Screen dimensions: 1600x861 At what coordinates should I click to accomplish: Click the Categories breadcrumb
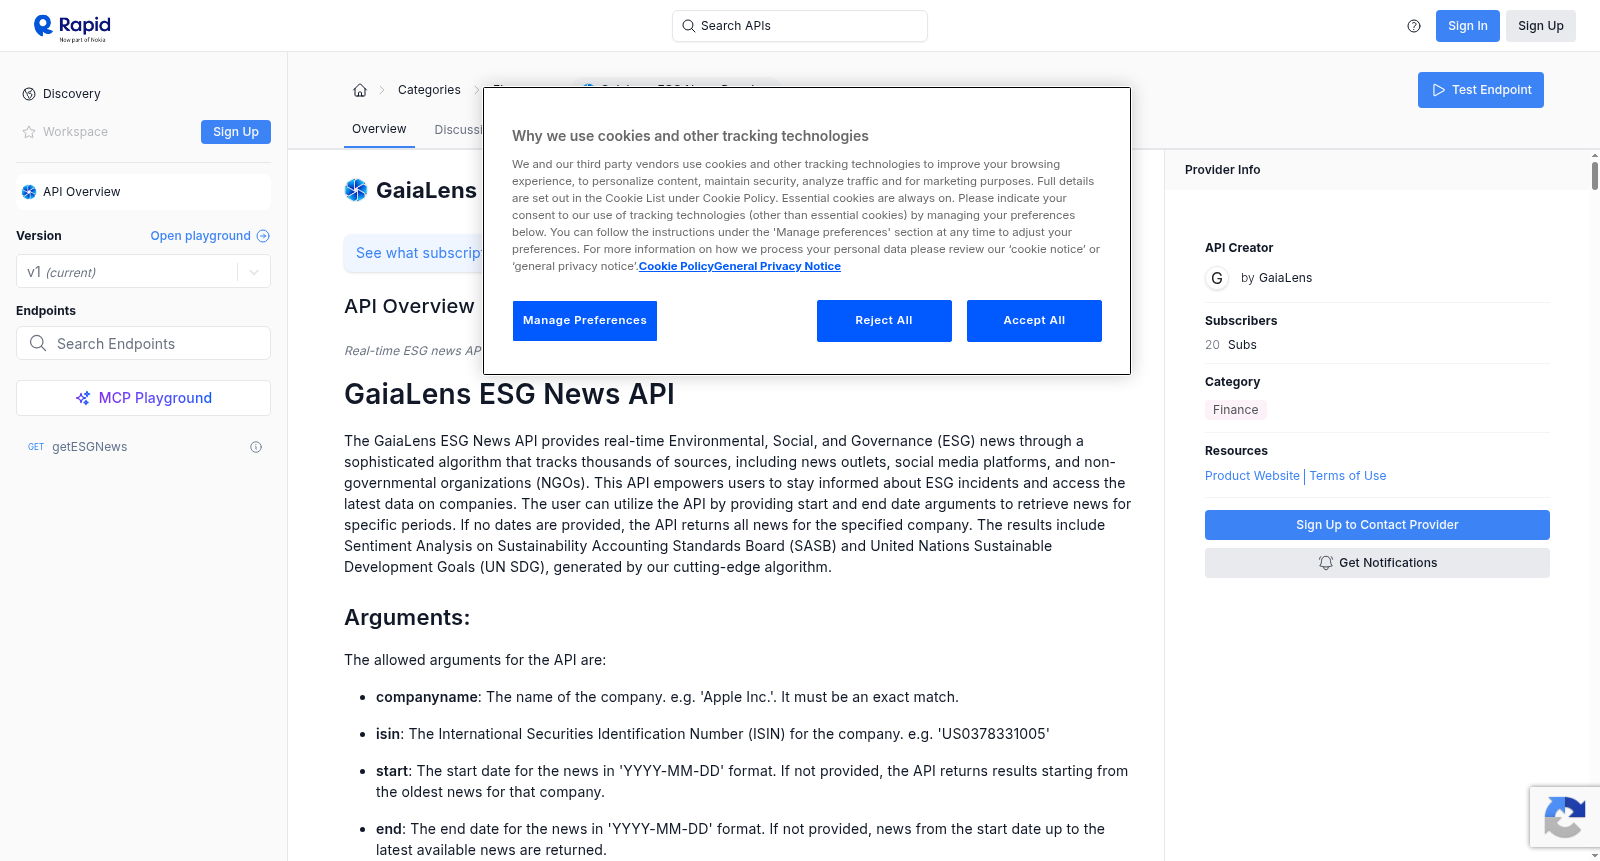(429, 90)
